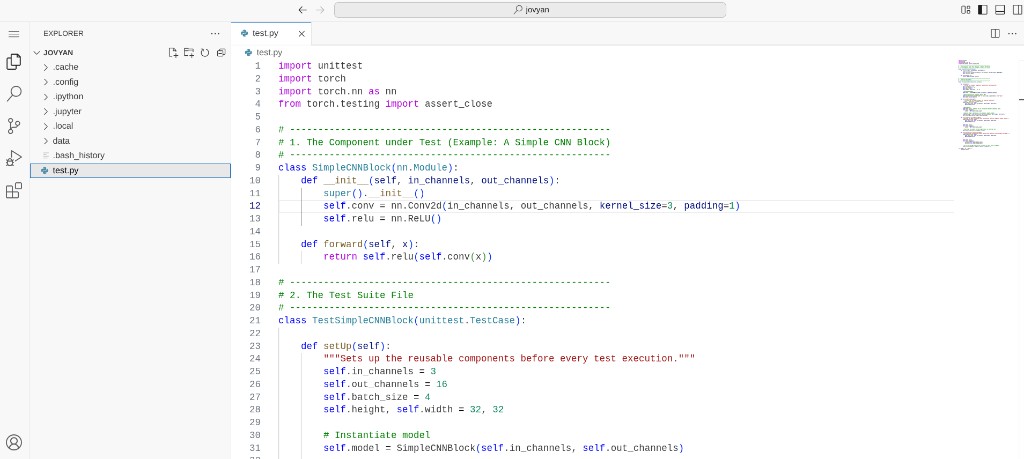Click 'def setUp(self):' line
Viewport: 1024px width, 459px height.
pos(345,346)
